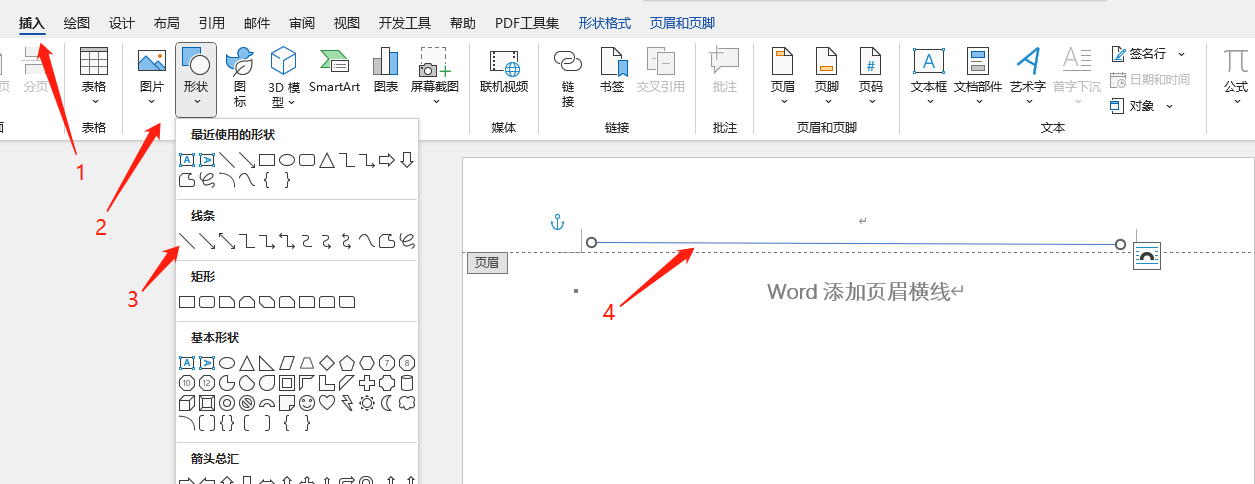Click the 插入 insert tab
This screenshot has width=1255, height=484.
click(x=32, y=23)
